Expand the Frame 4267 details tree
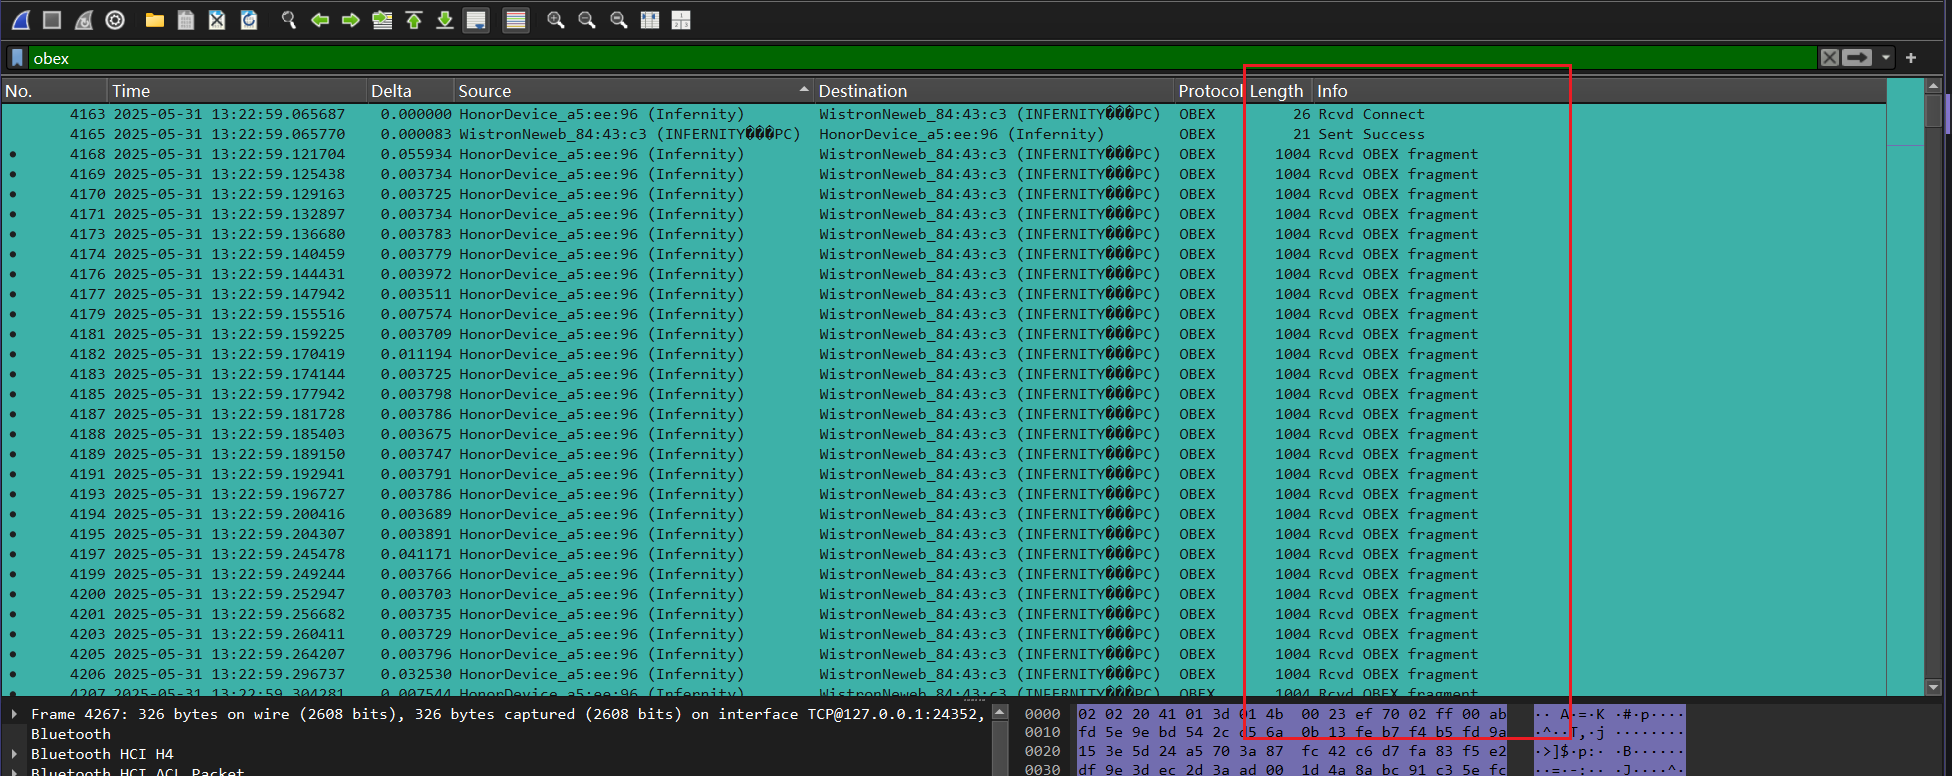The image size is (1952, 776). (14, 714)
